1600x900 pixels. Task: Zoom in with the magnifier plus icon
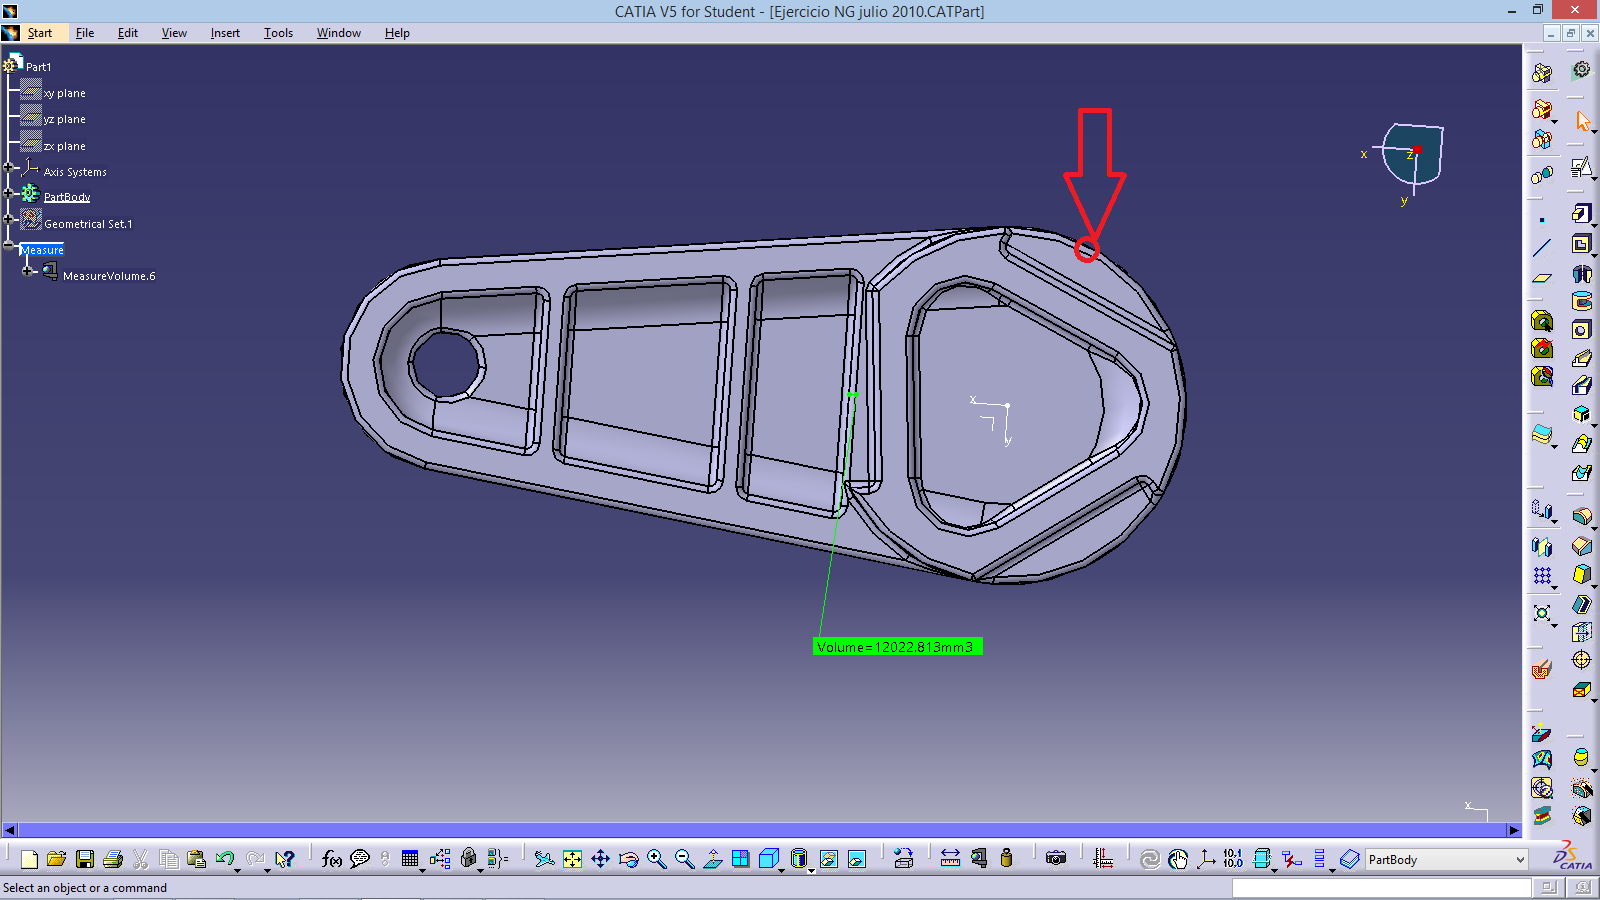click(656, 859)
